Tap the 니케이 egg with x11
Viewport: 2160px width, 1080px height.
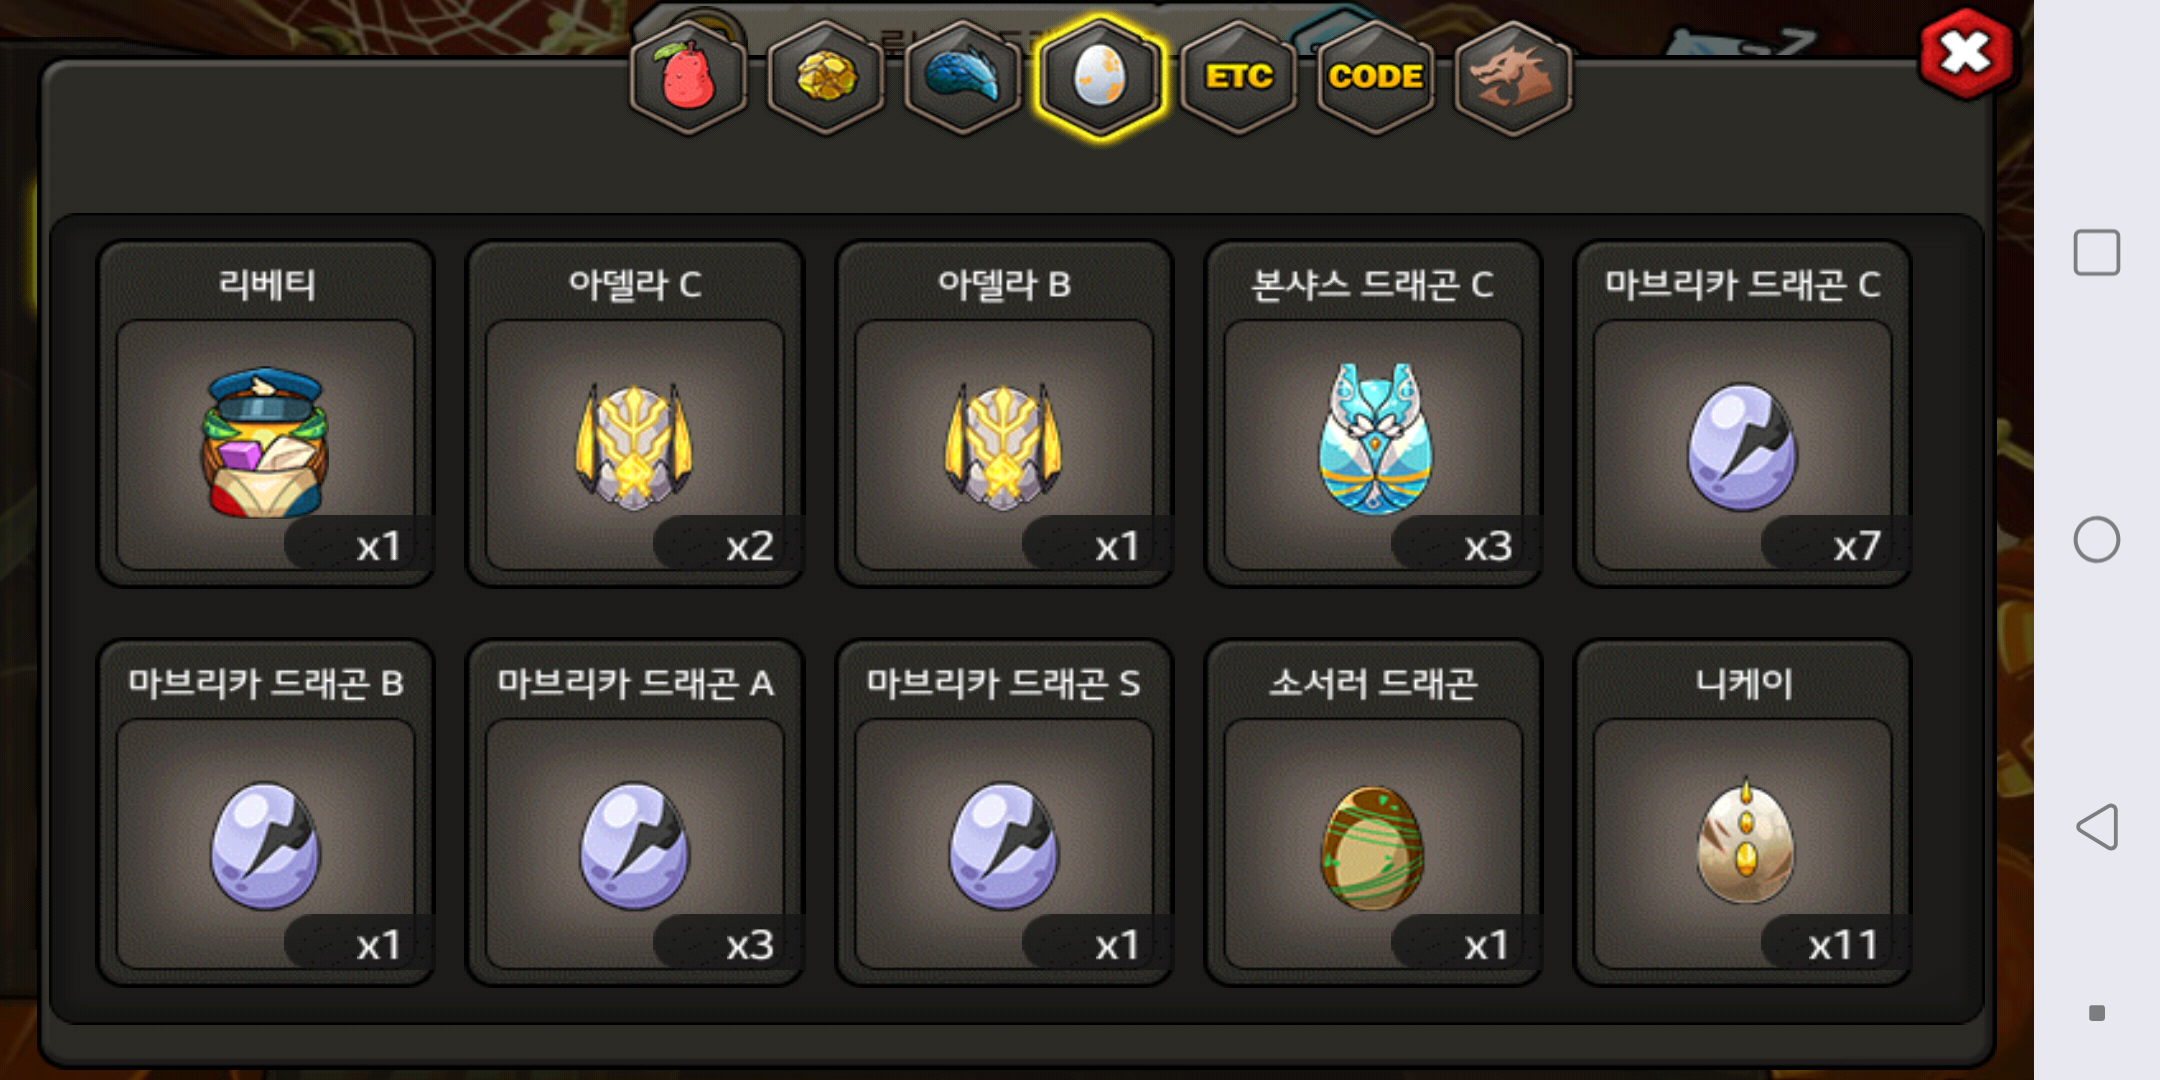coord(1742,813)
